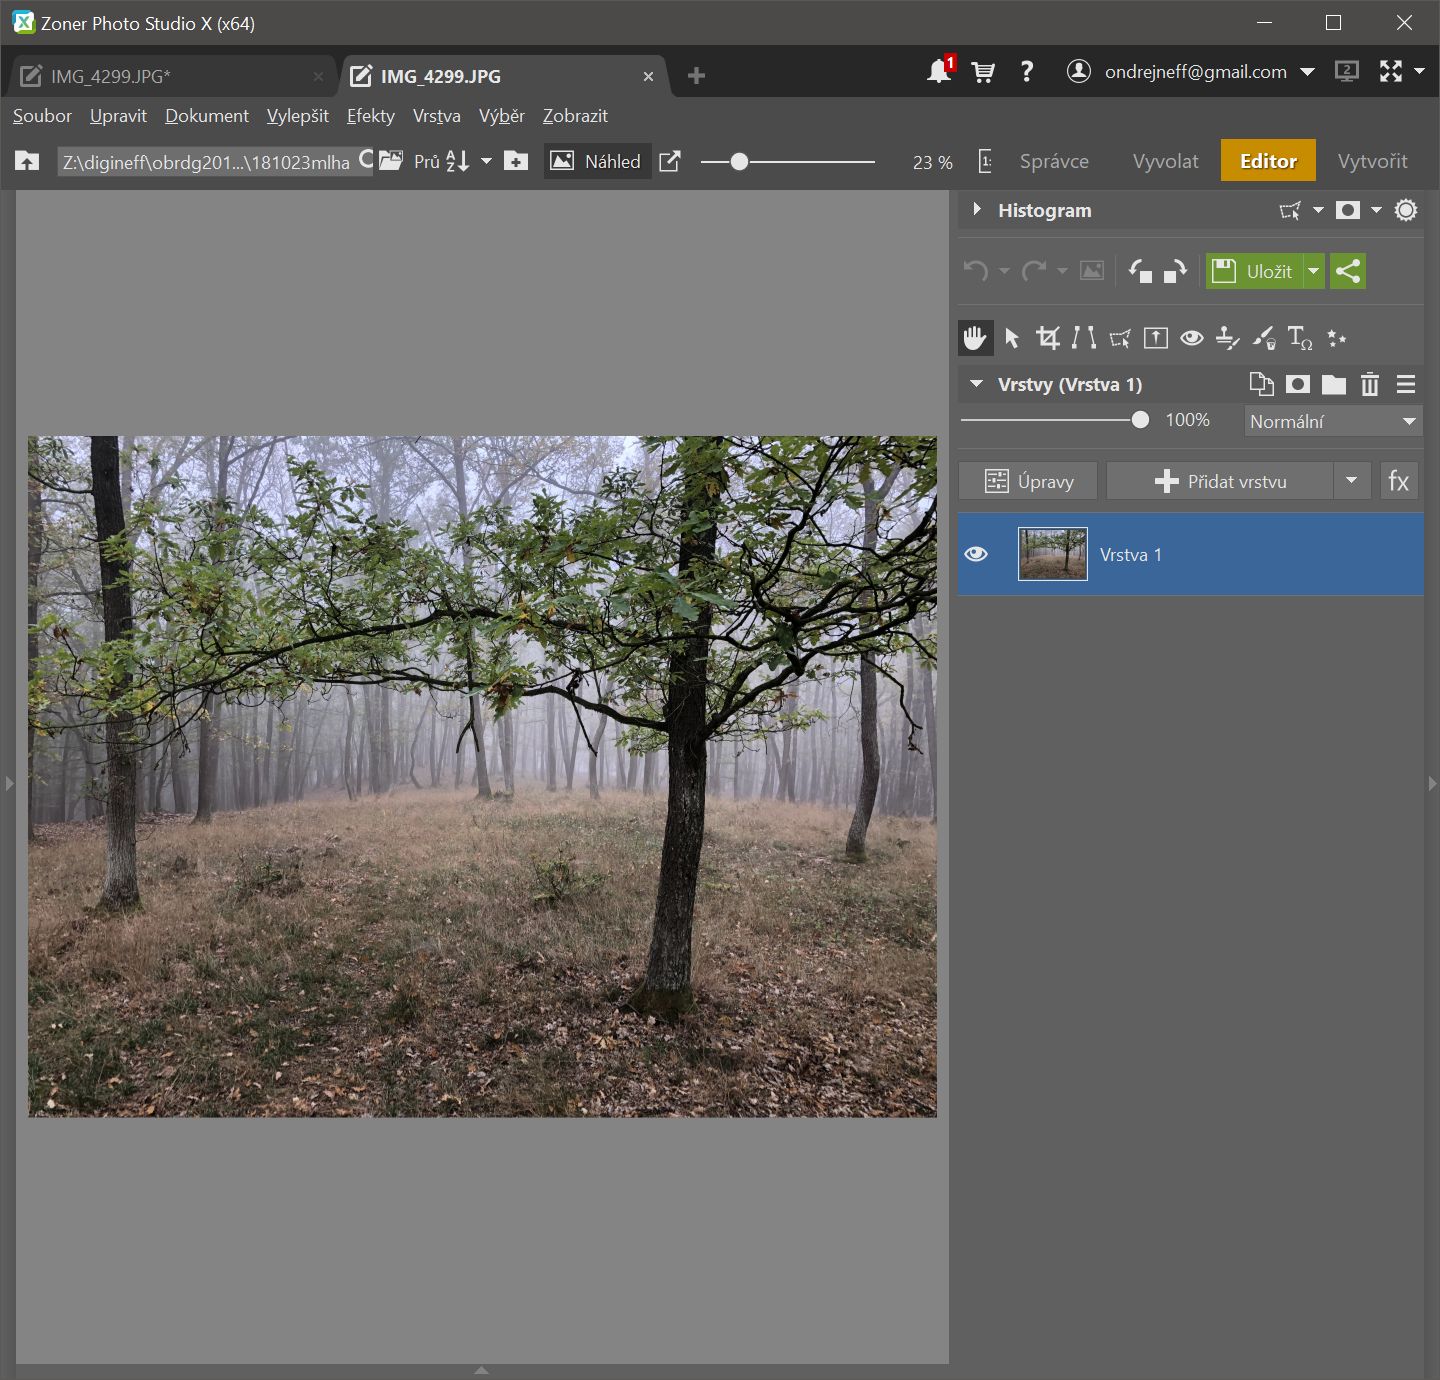This screenshot has width=1440, height=1380.
Task: Enter fullscreen mode
Action: pos(1391,71)
